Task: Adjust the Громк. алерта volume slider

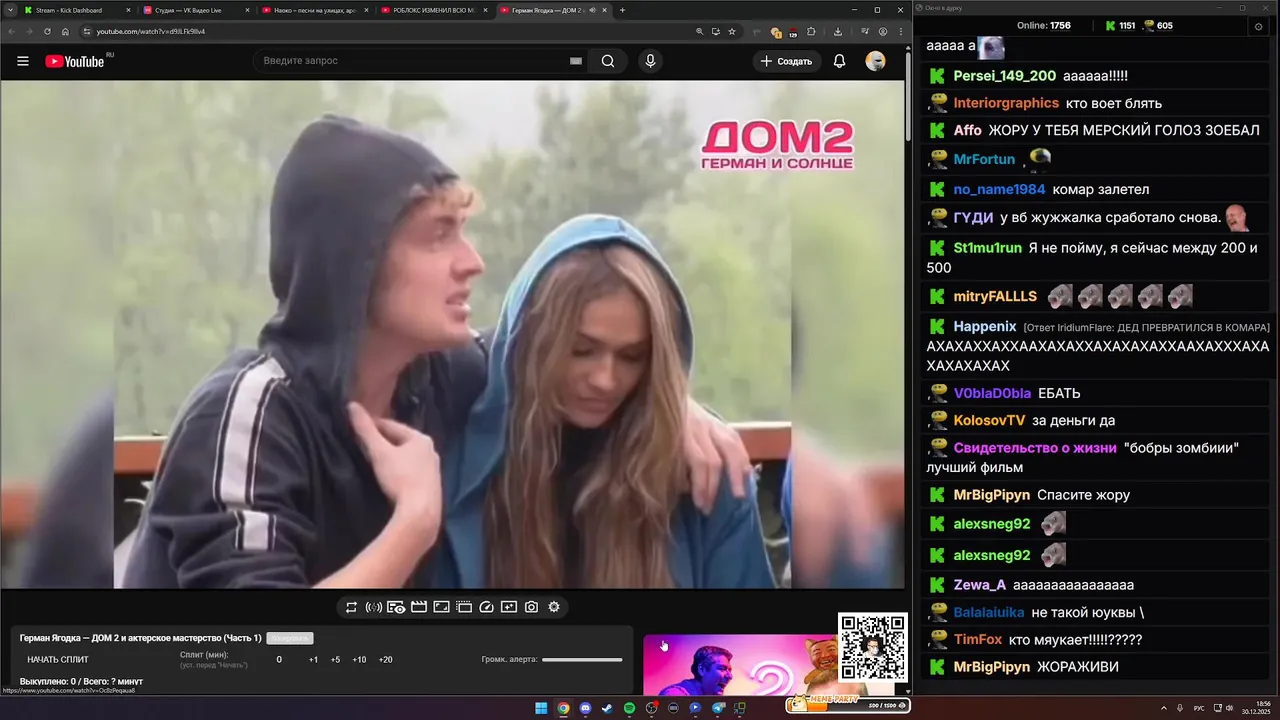Action: coord(582,659)
